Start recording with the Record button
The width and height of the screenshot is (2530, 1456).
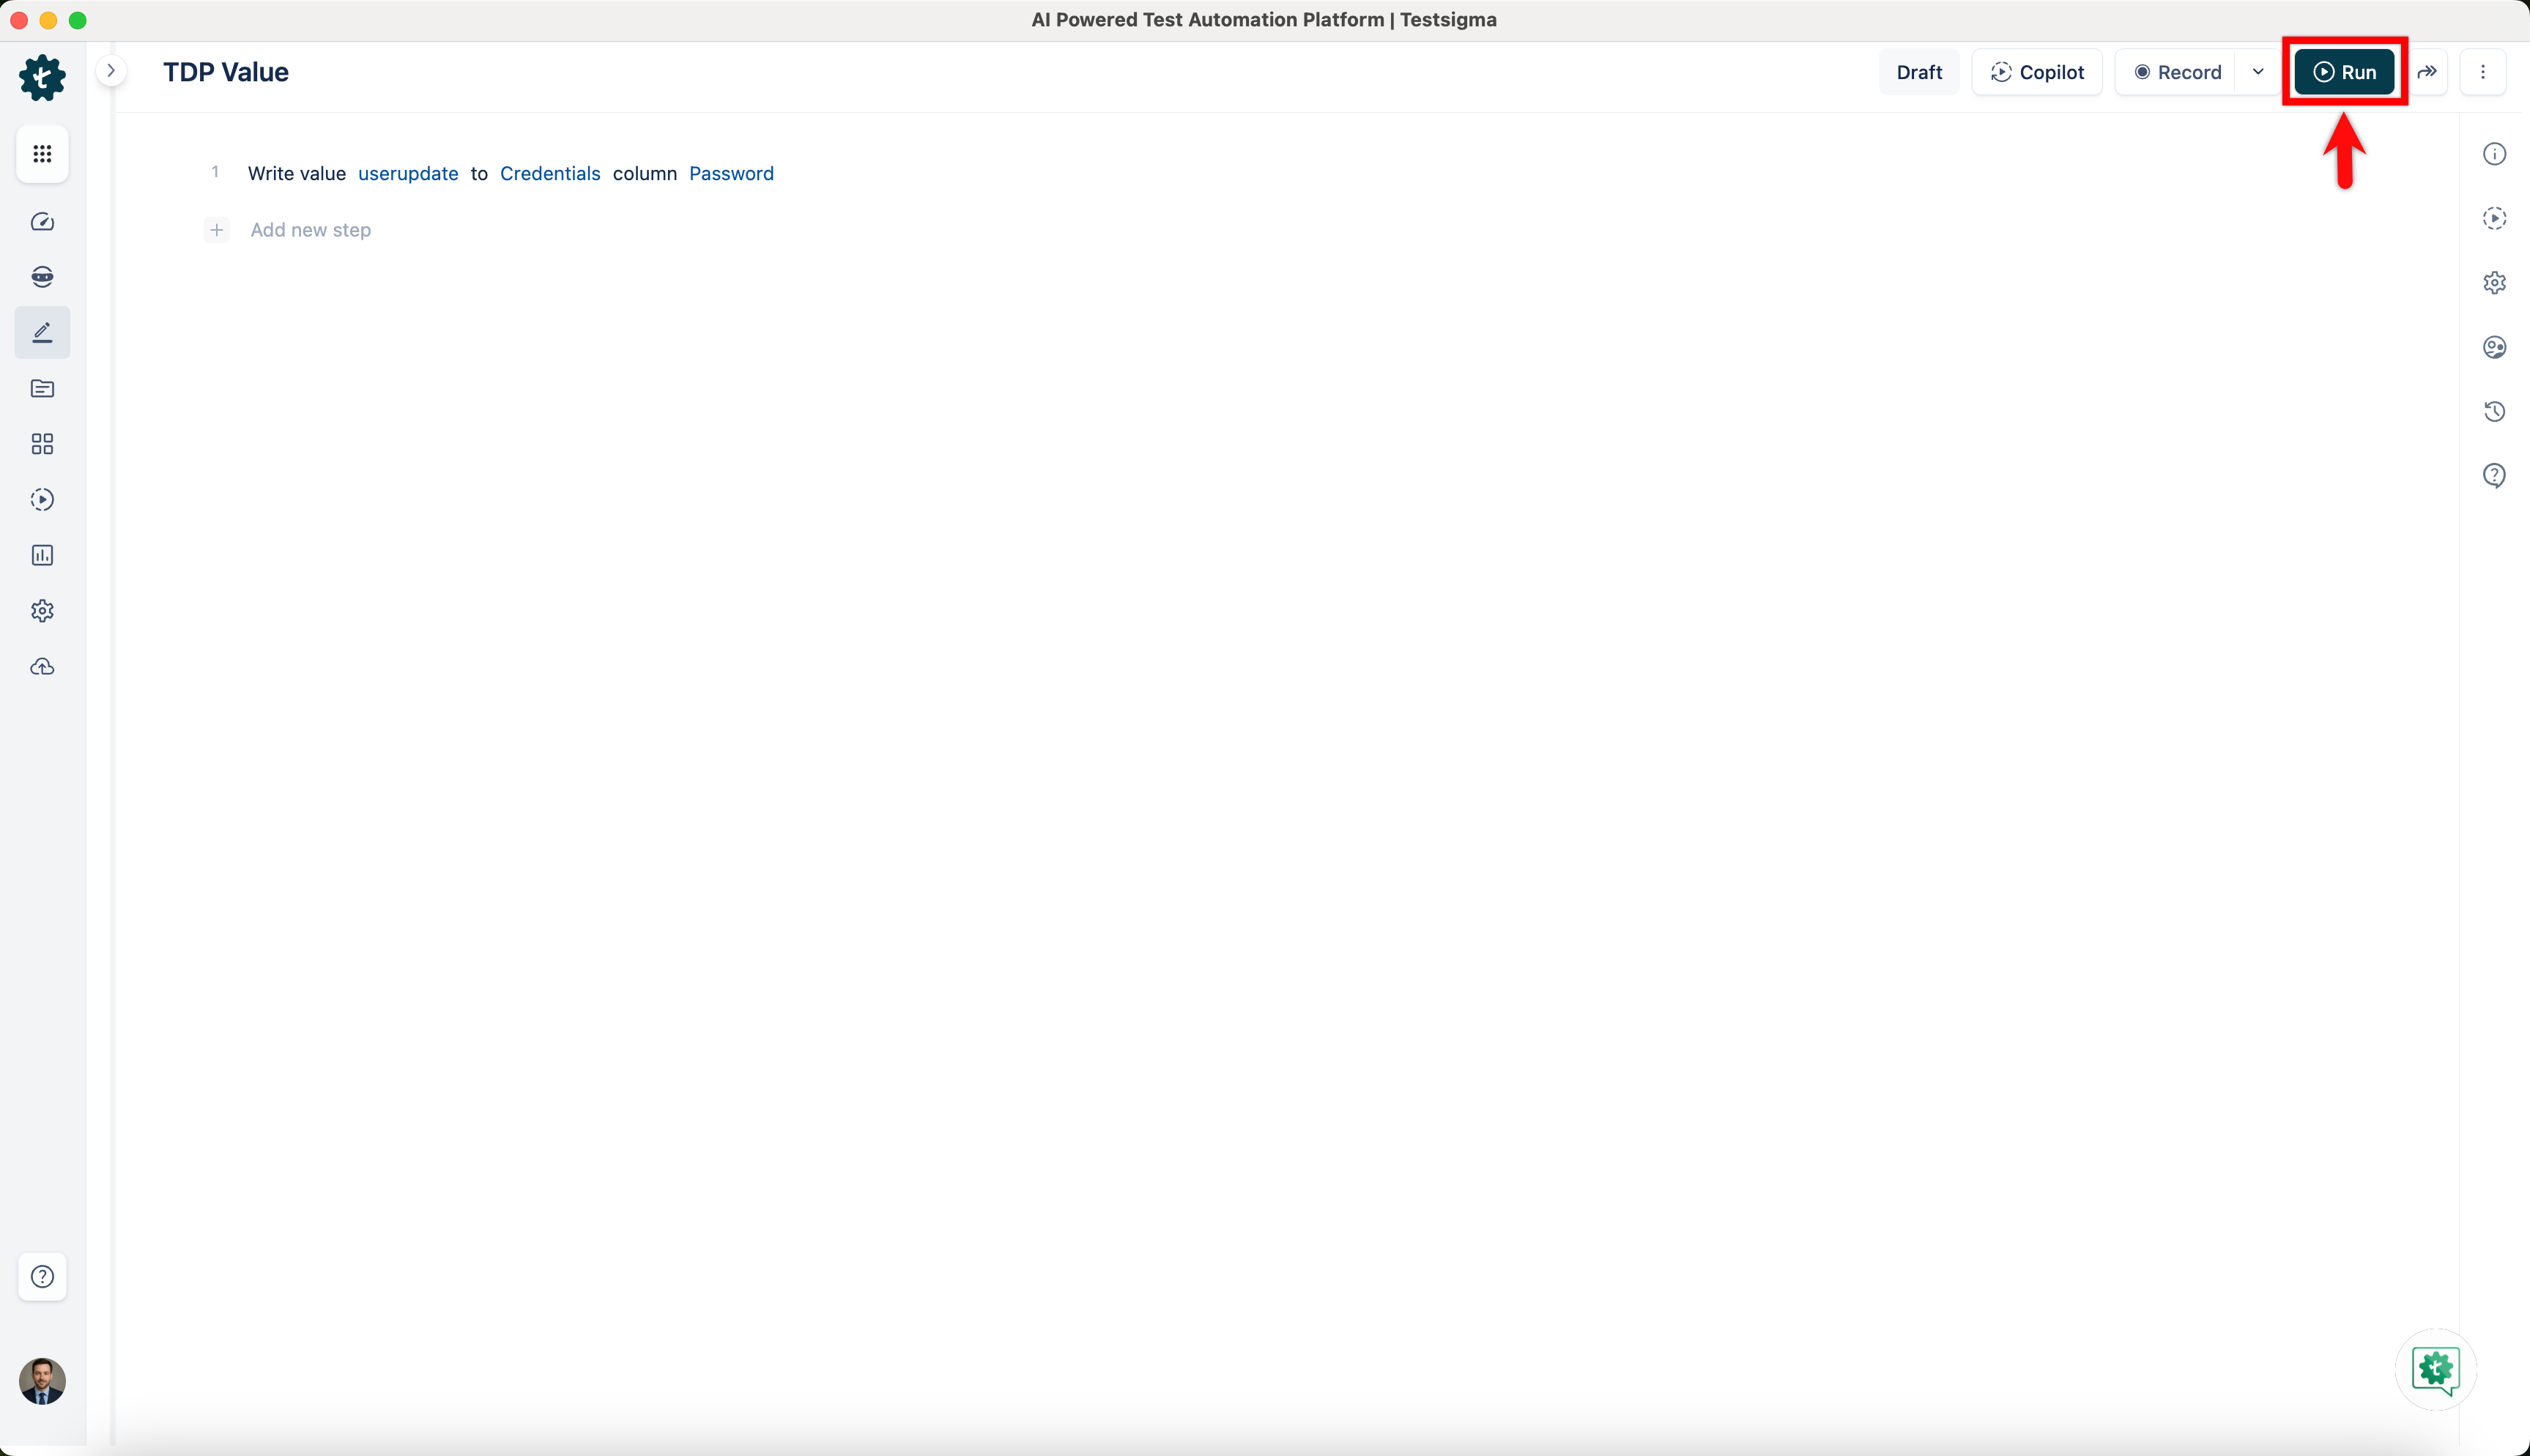[2178, 72]
